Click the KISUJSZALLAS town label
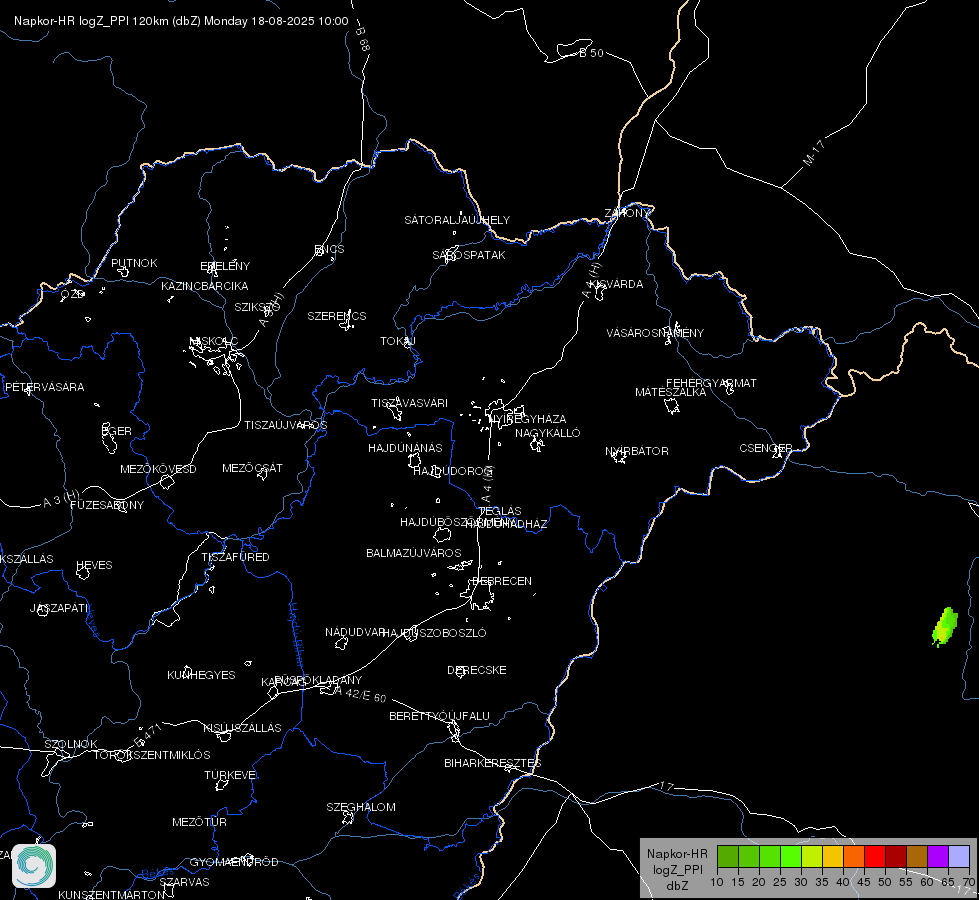Screen dimensions: 979x900 click(x=242, y=728)
